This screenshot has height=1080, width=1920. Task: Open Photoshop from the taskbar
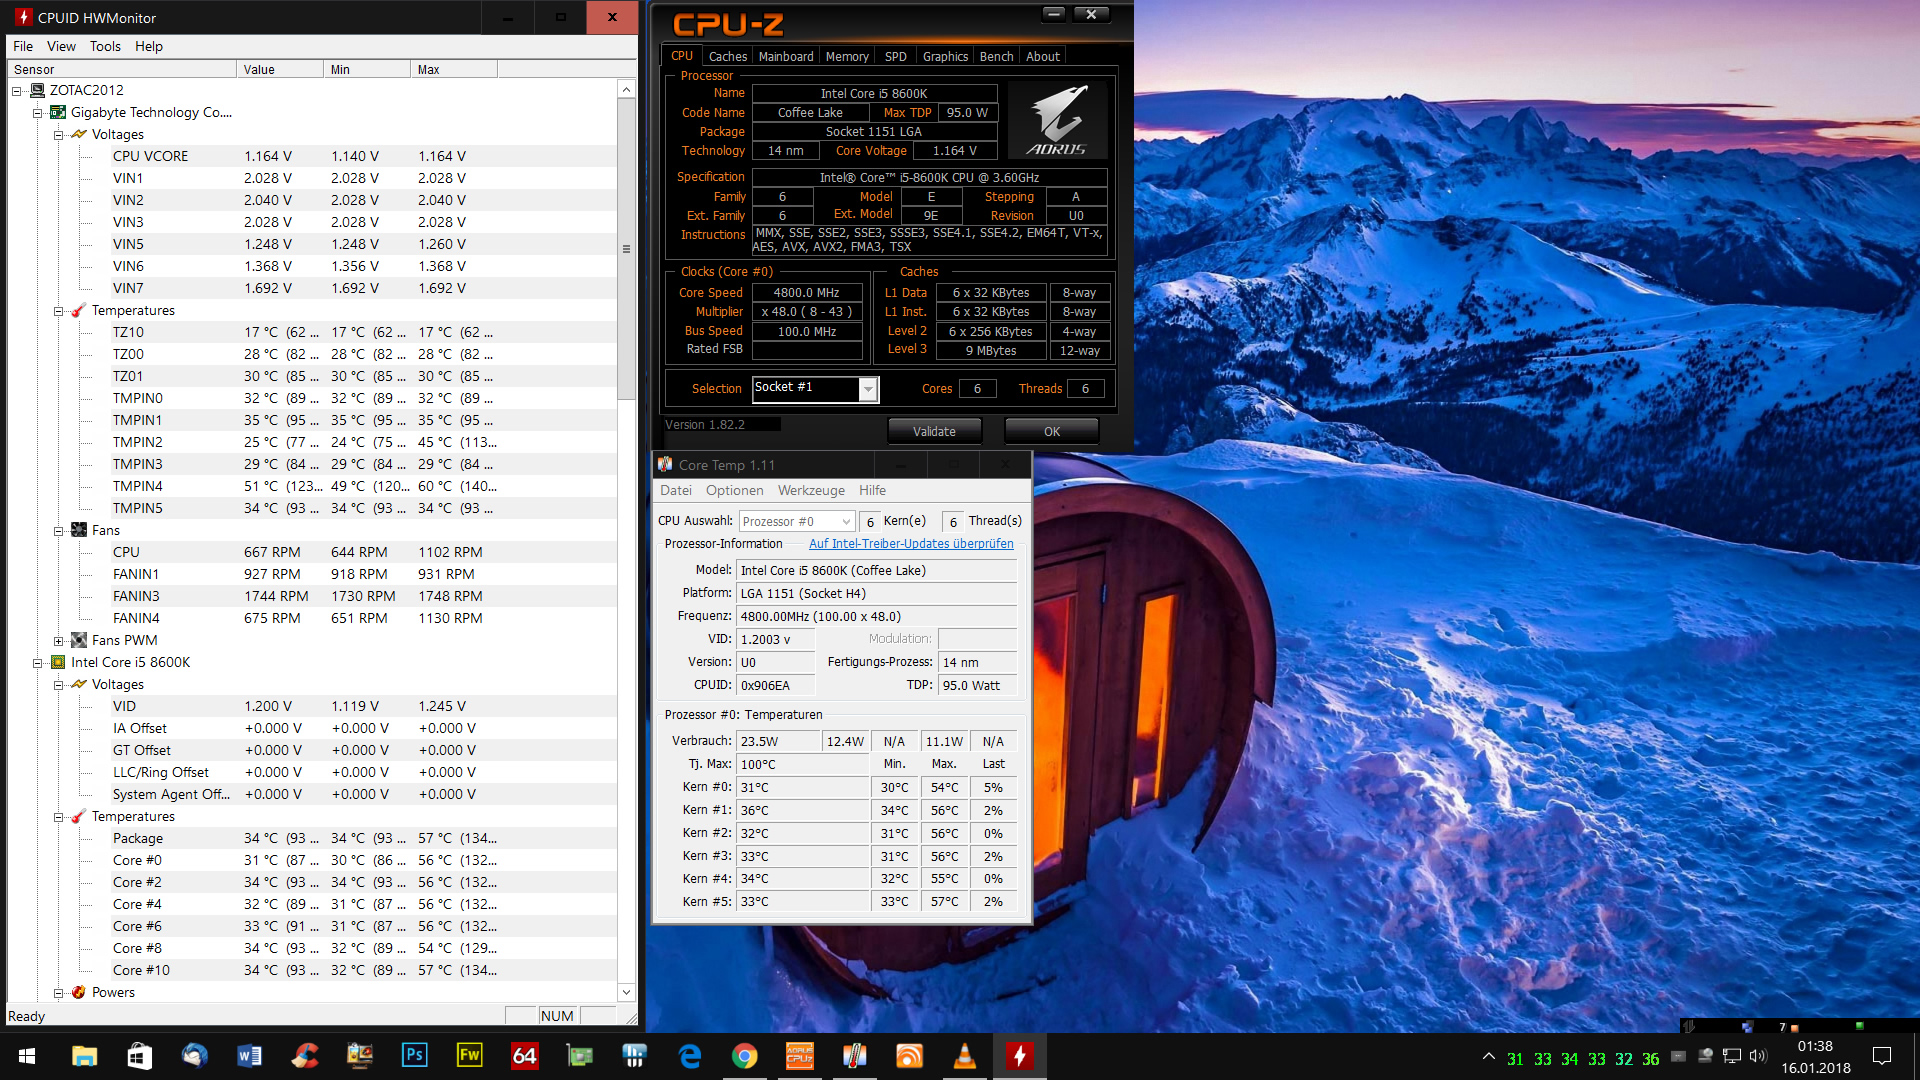point(414,1056)
